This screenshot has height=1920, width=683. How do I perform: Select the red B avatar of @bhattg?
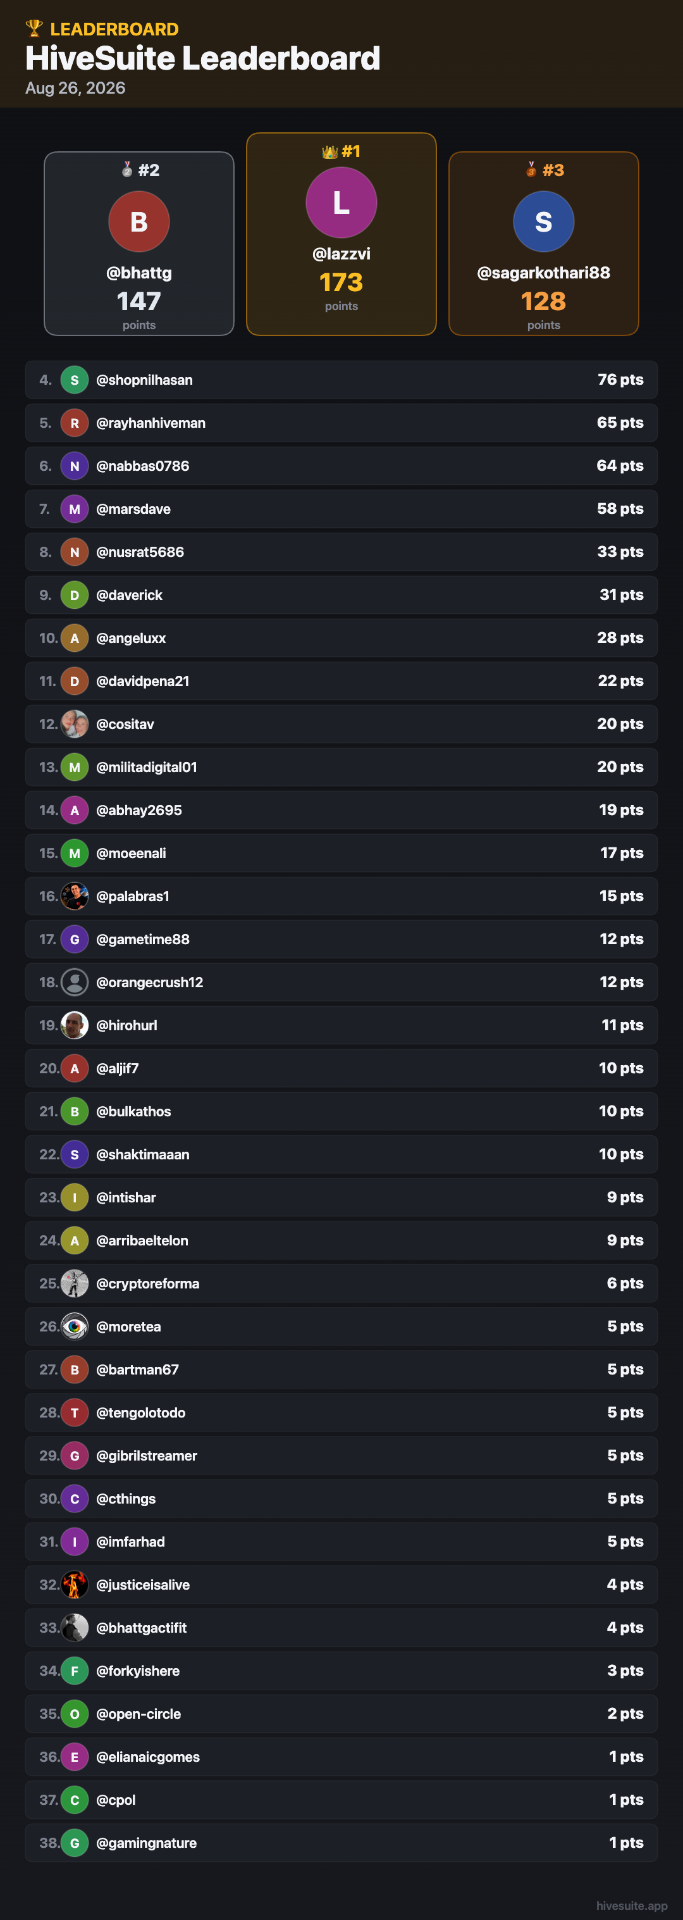139,222
